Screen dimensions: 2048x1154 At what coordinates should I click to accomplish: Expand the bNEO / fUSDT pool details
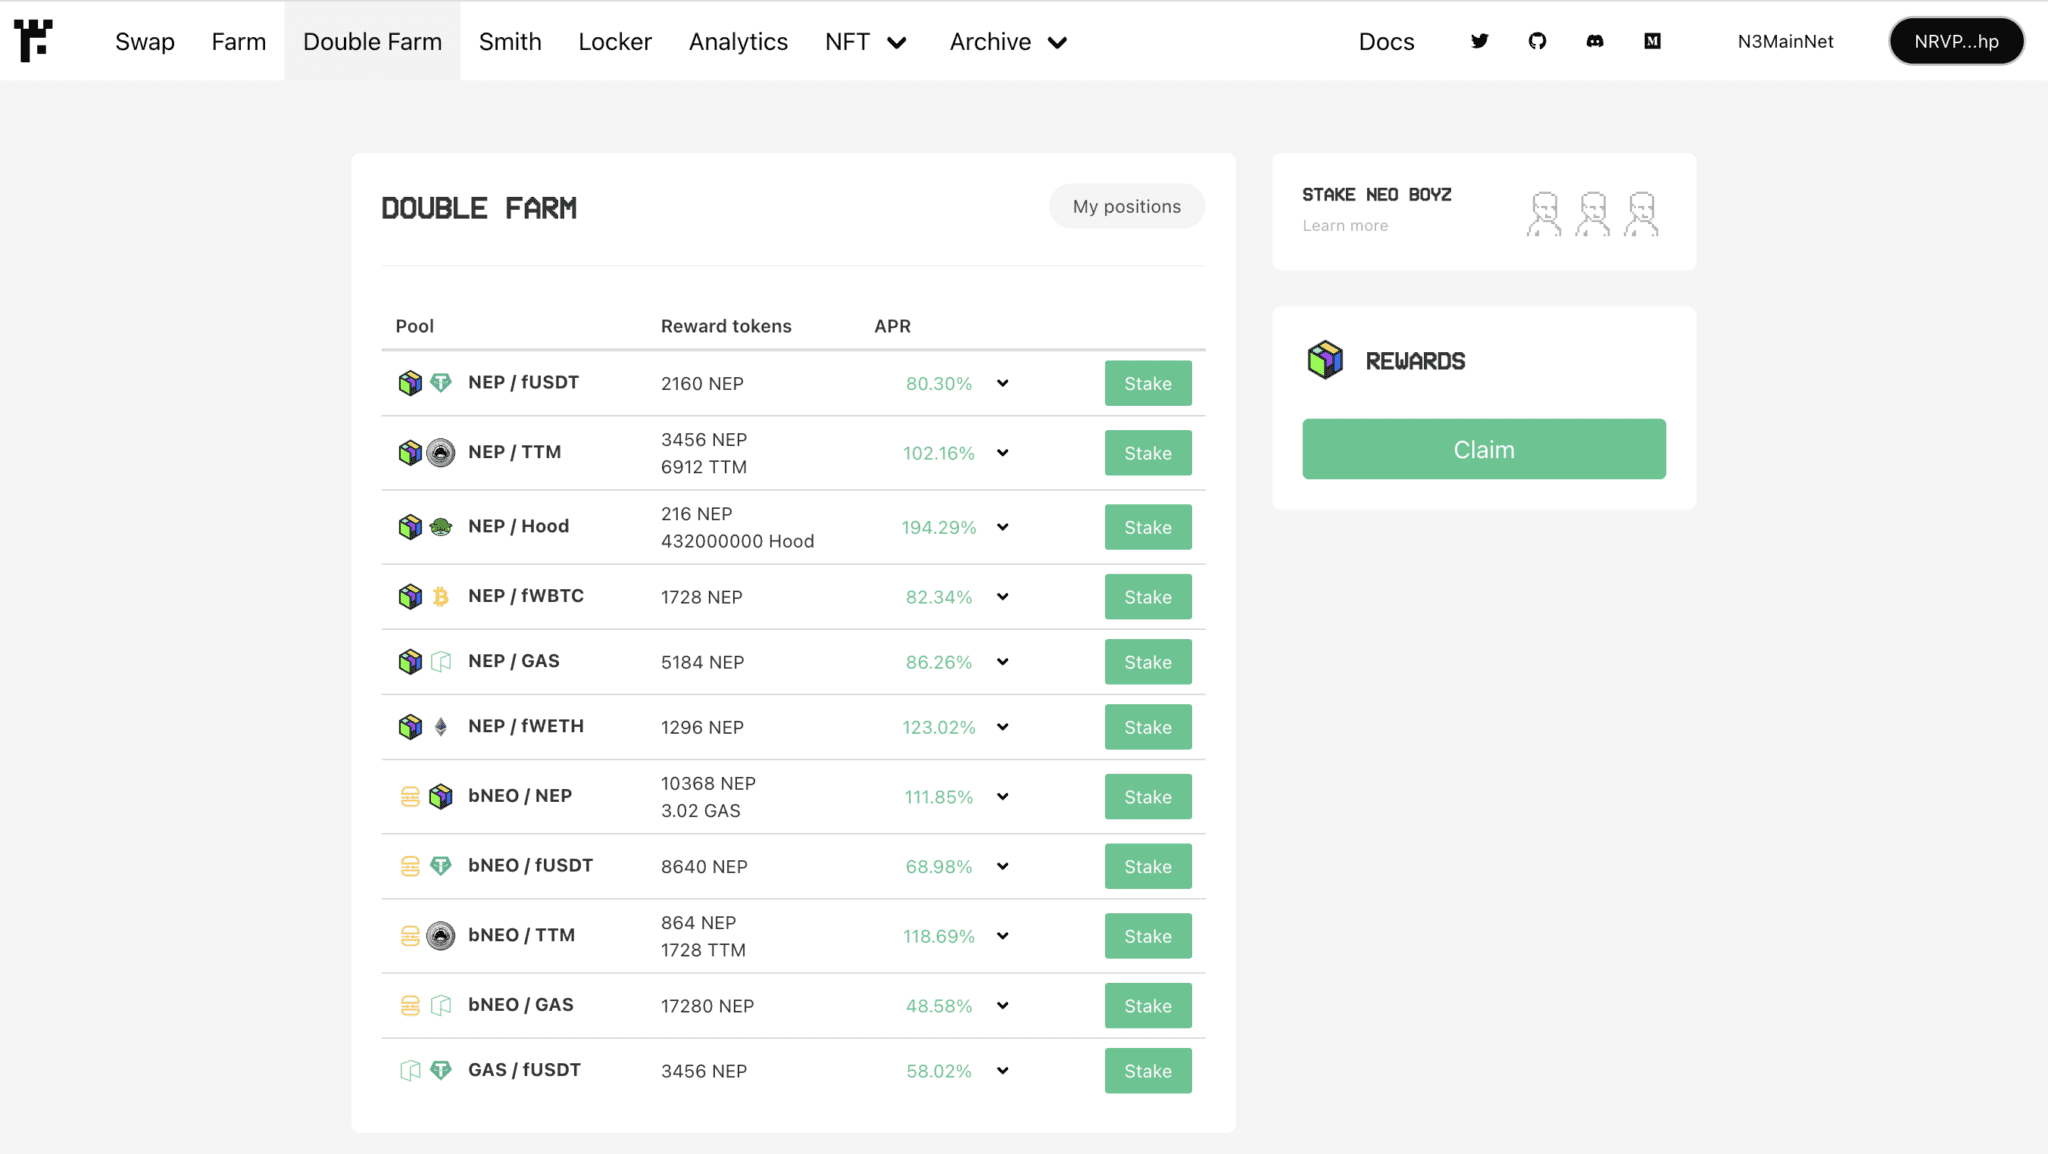1002,866
